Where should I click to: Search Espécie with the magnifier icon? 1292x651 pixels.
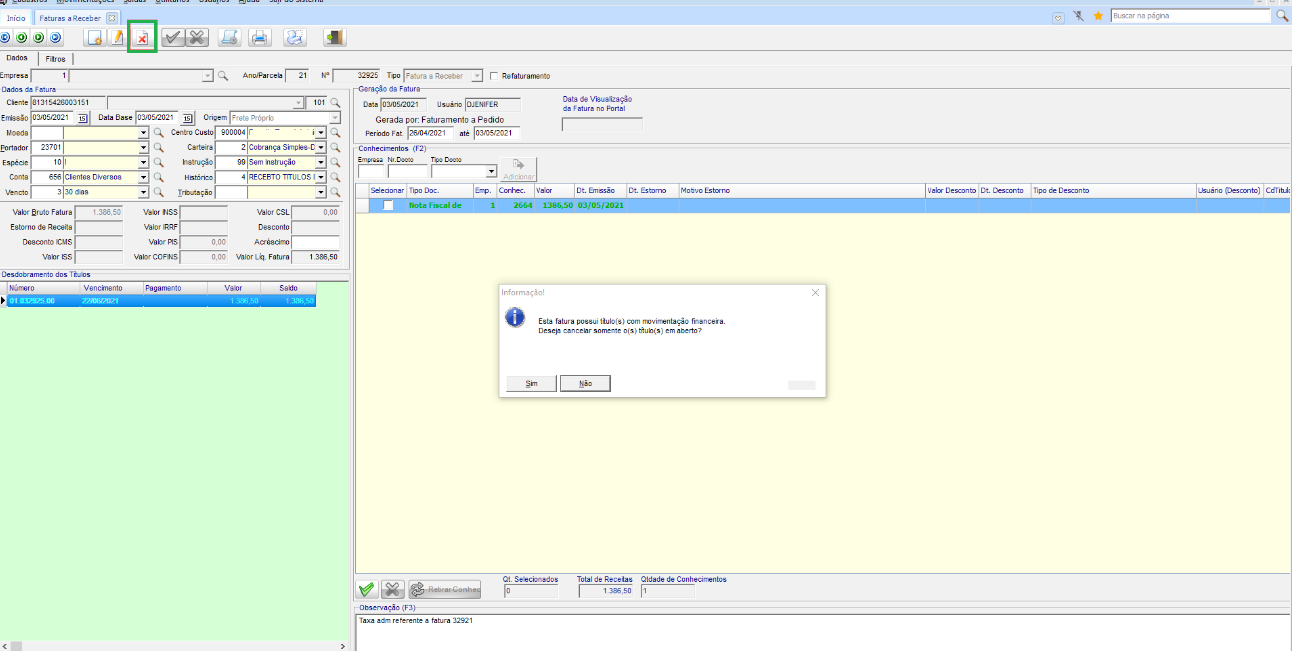(x=158, y=163)
